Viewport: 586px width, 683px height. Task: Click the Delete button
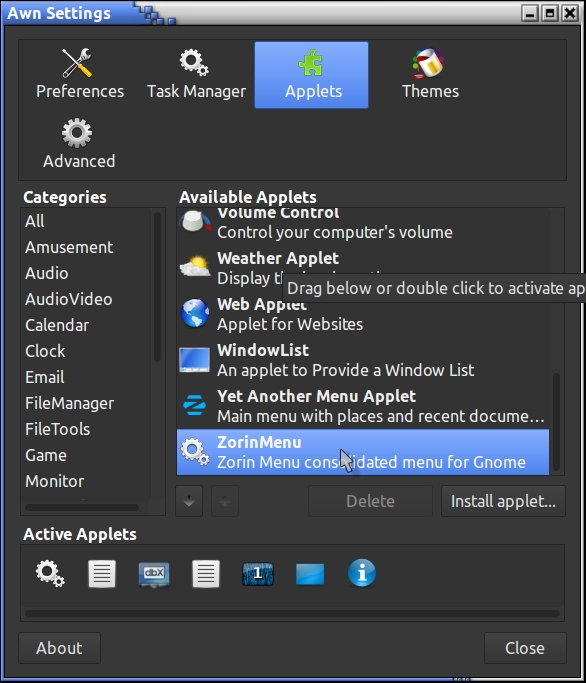370,501
